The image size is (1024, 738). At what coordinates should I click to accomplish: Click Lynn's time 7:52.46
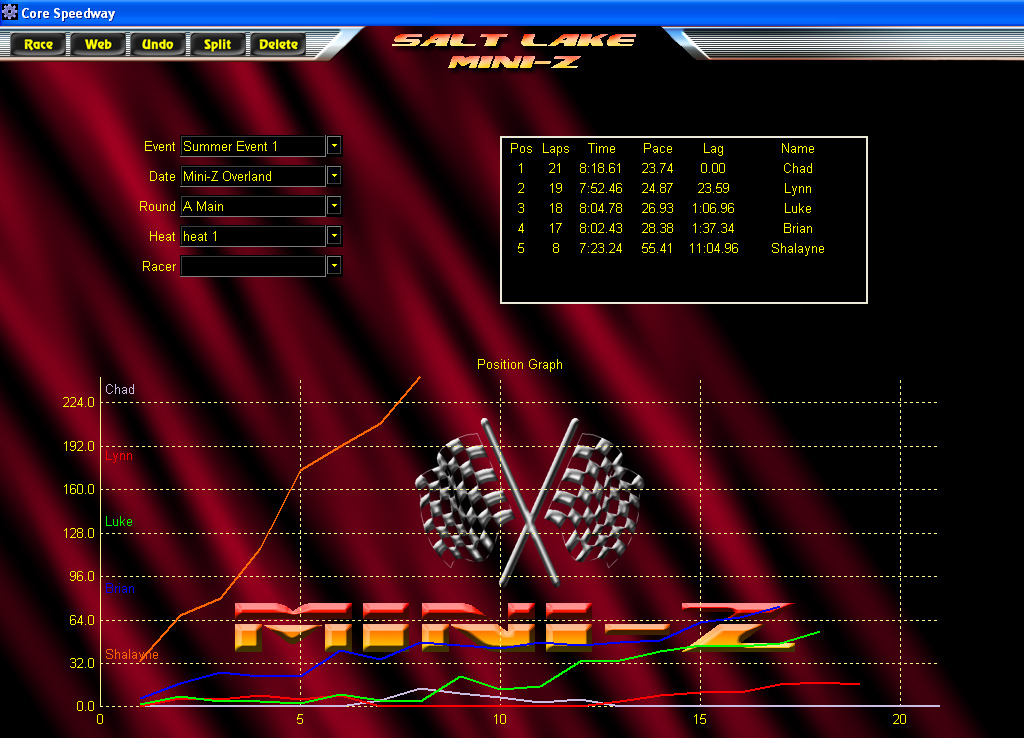pos(601,189)
